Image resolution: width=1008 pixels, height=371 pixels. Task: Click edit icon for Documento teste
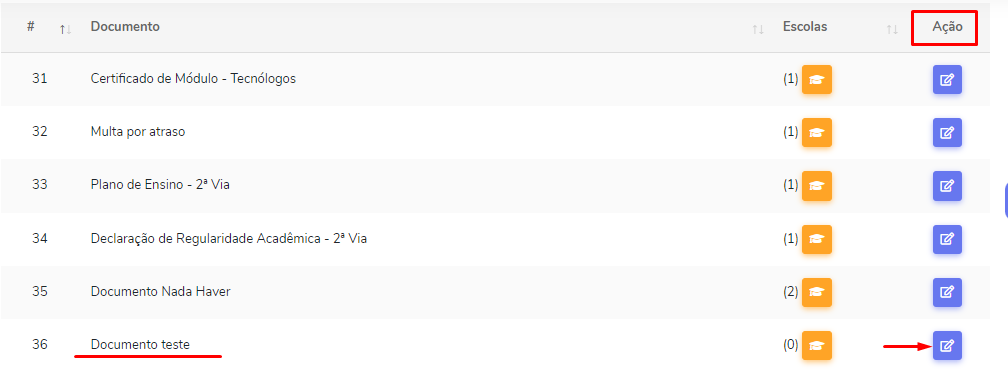click(947, 345)
